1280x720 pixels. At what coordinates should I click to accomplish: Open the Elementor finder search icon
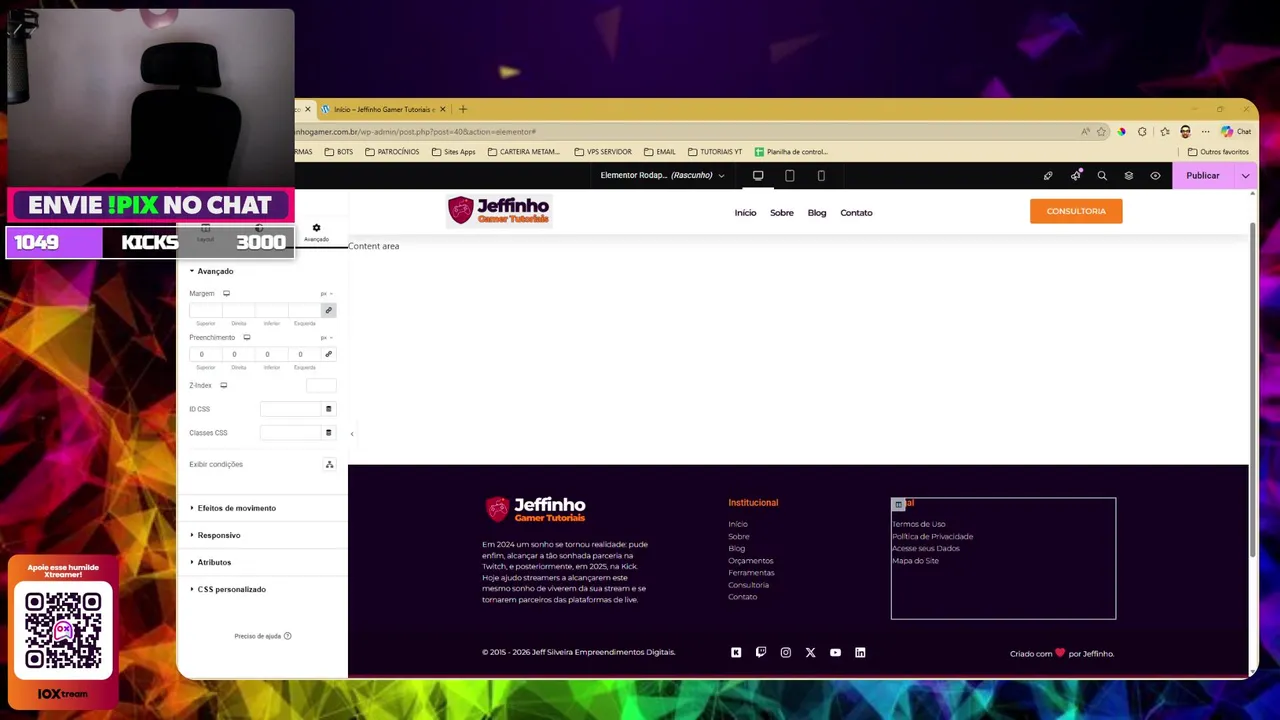point(1102,176)
